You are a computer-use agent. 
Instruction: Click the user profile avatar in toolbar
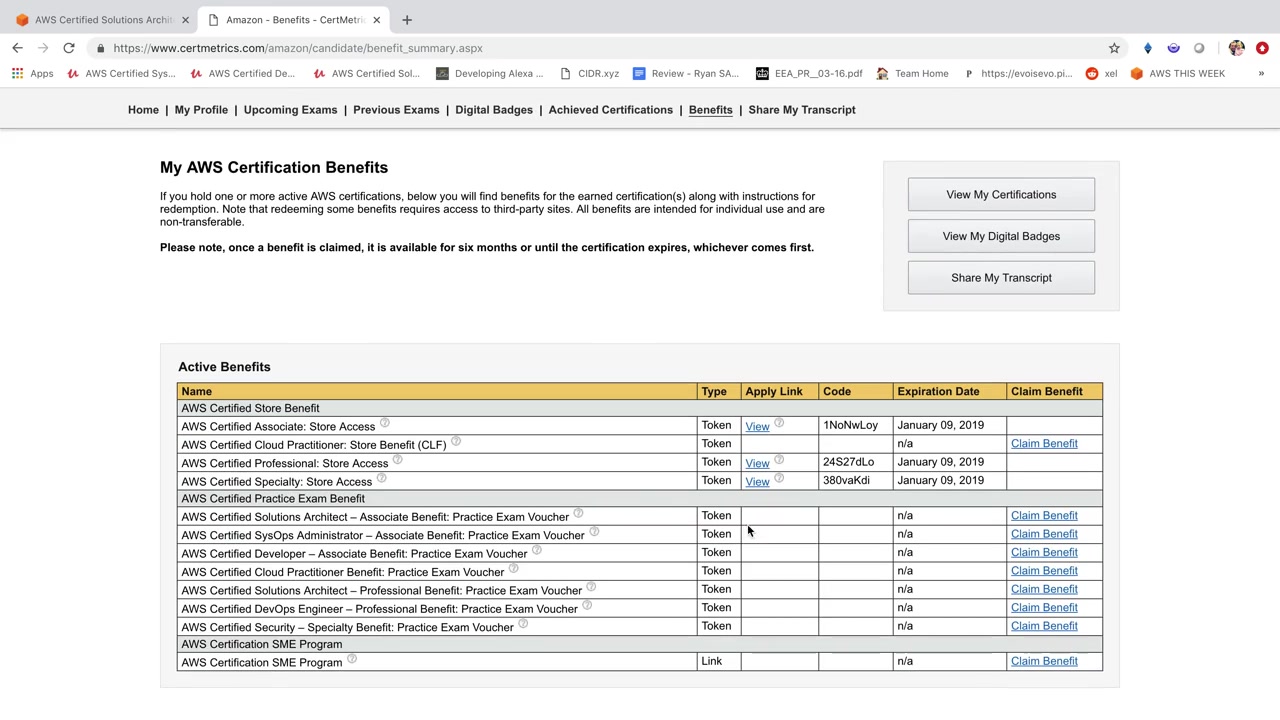(1237, 48)
